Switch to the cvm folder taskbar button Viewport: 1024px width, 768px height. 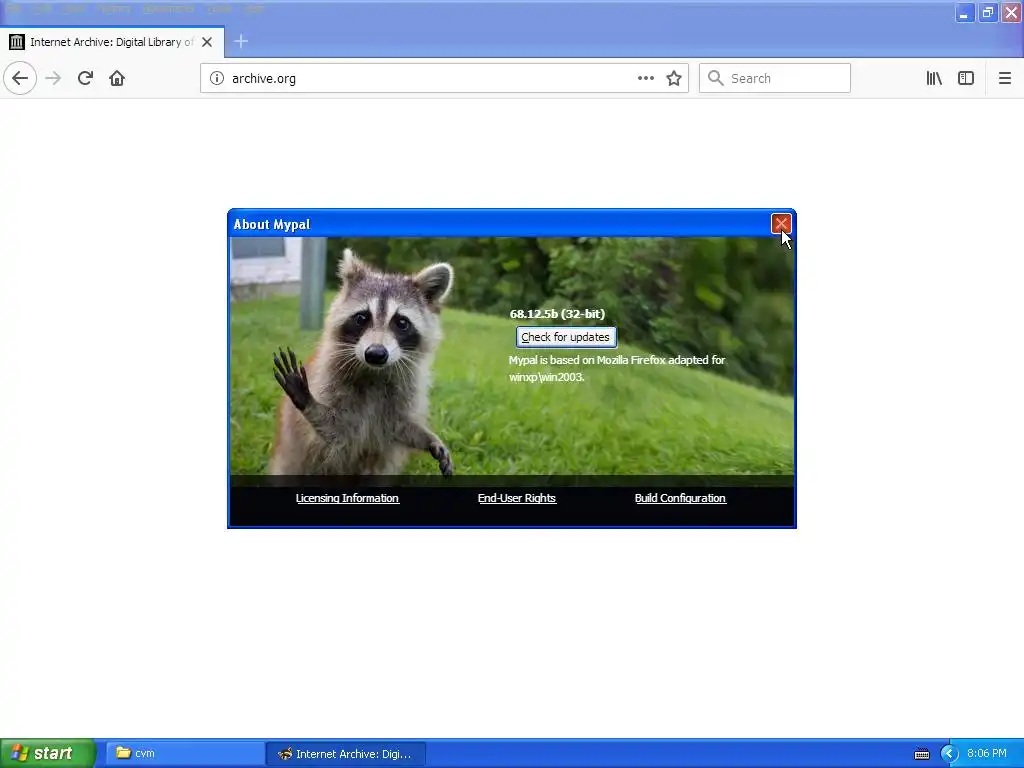click(184, 754)
